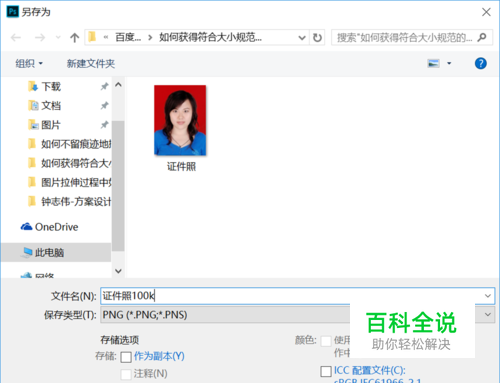Screen dimensions: 500x383
Task: Open the 如何获得符合大 folder in sidebar
Action: [x=70, y=163]
